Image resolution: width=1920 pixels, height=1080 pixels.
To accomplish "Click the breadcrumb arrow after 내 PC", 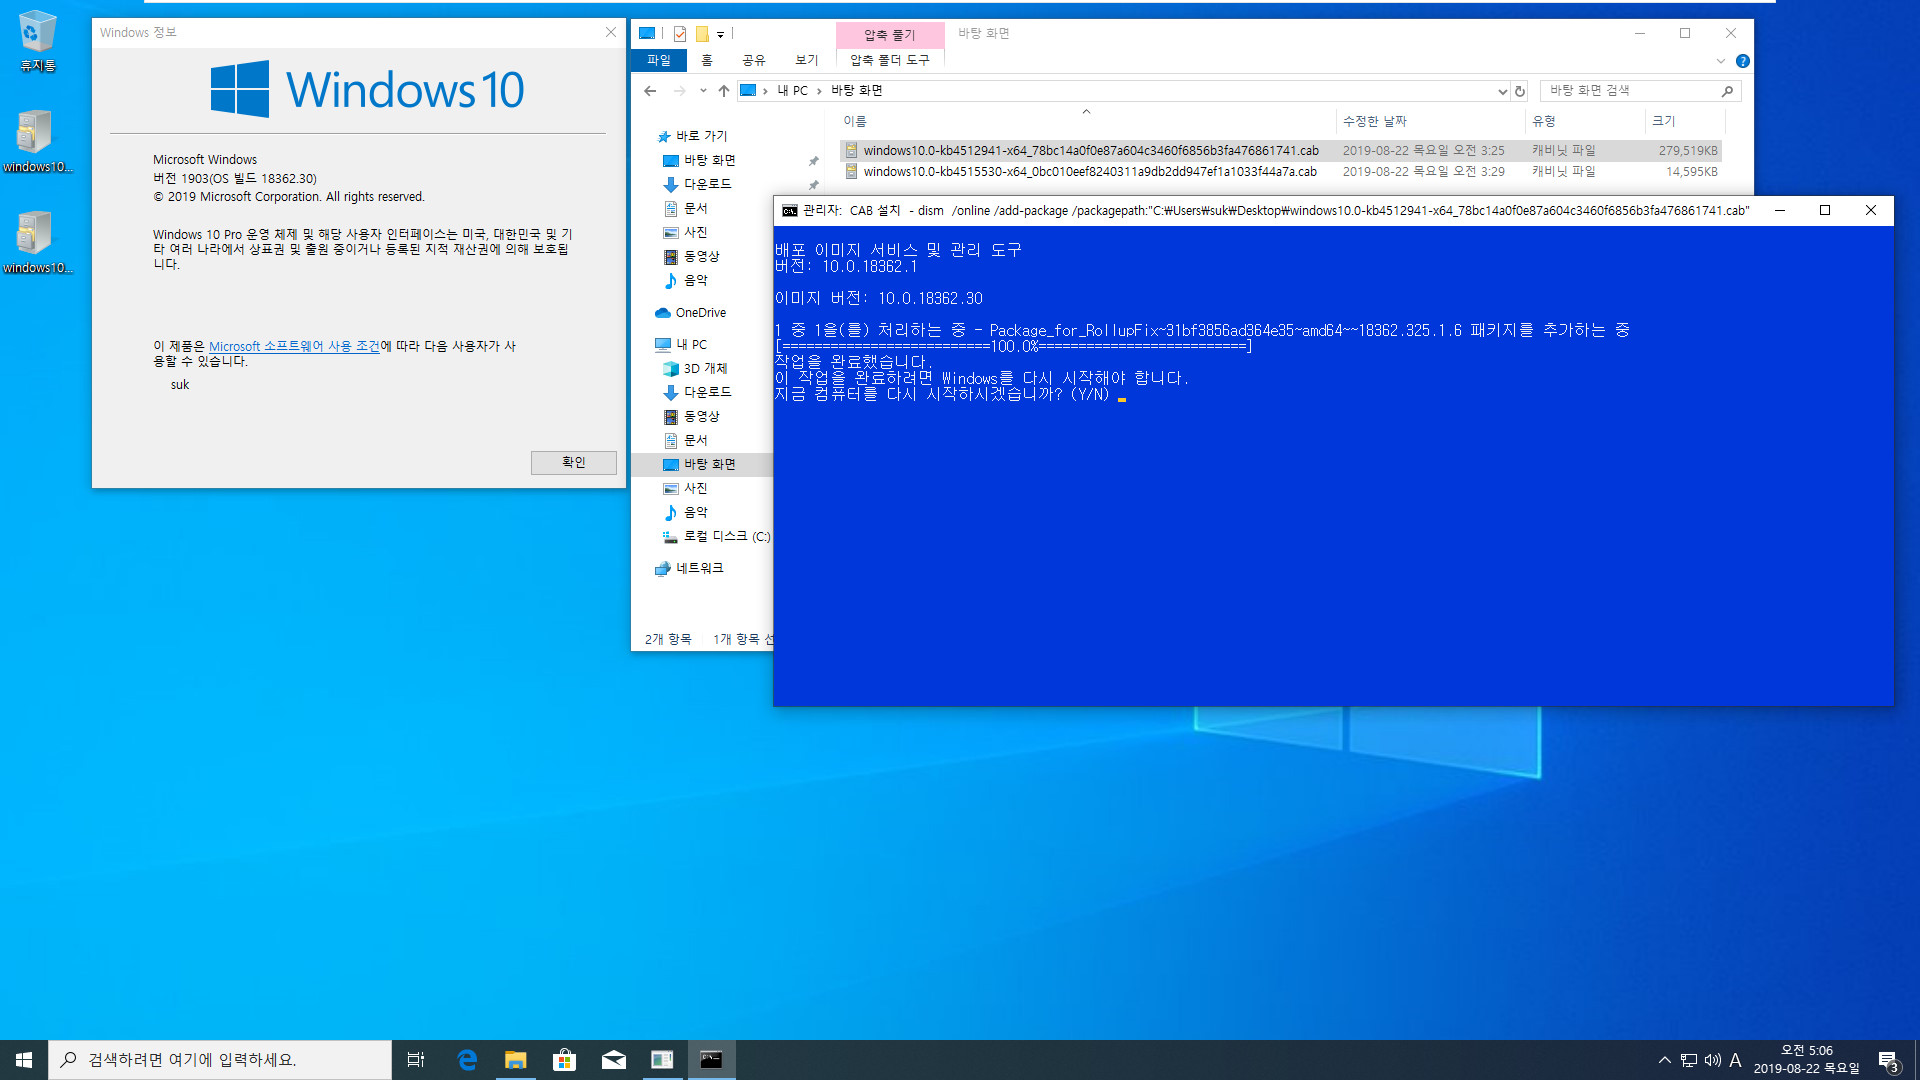I will 819,91.
